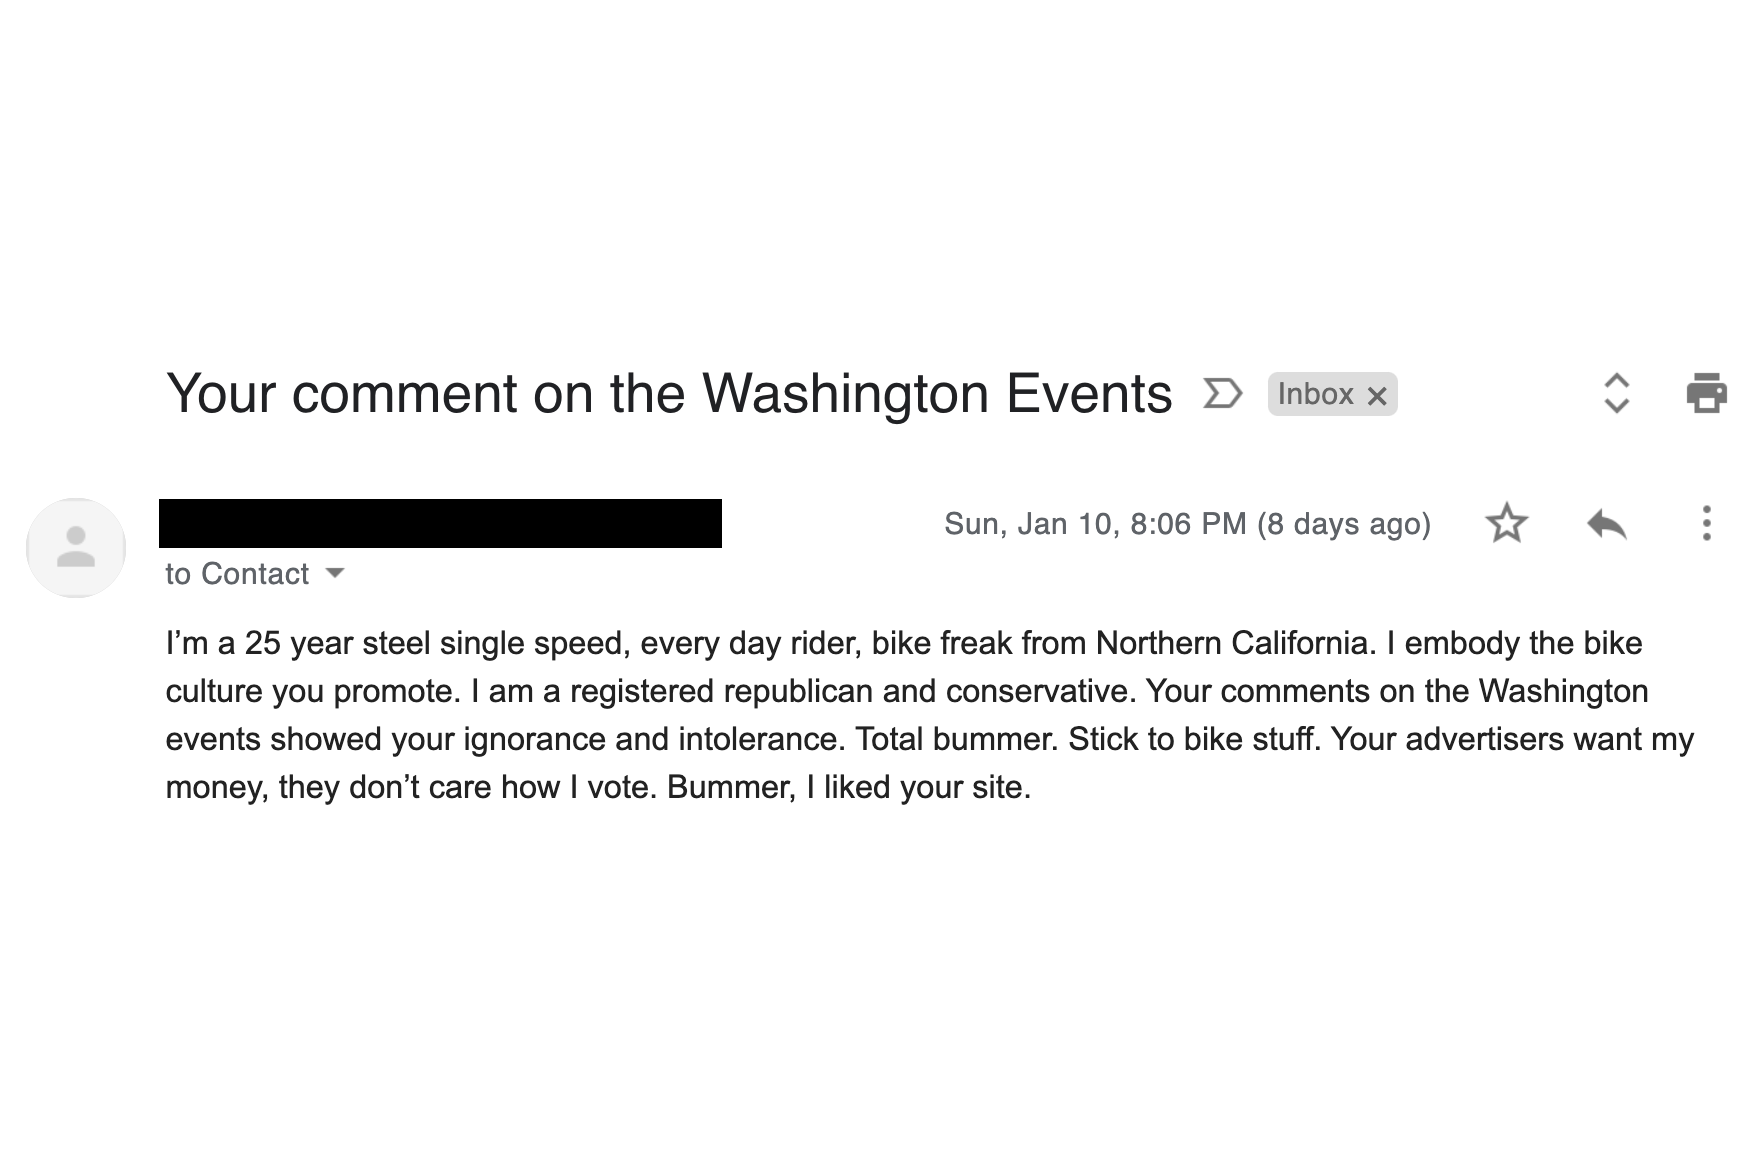Click the expand all arrows icon
The image size is (1764, 1176).
pos(1617,393)
